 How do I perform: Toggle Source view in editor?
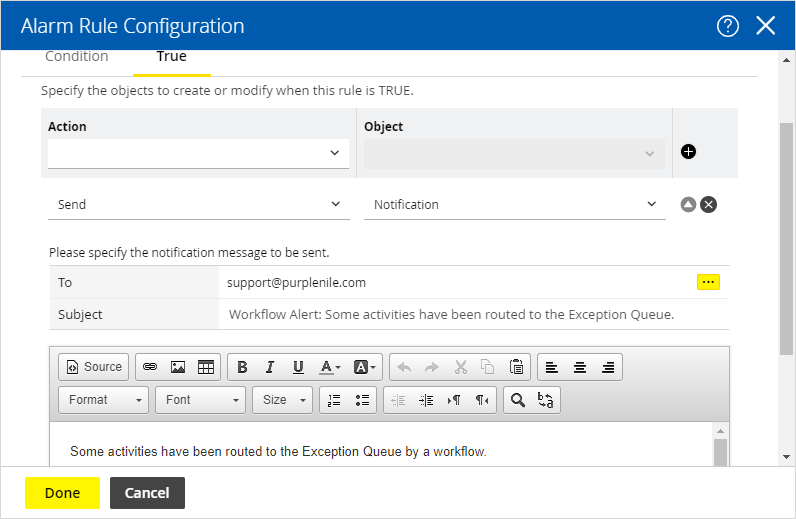click(94, 367)
